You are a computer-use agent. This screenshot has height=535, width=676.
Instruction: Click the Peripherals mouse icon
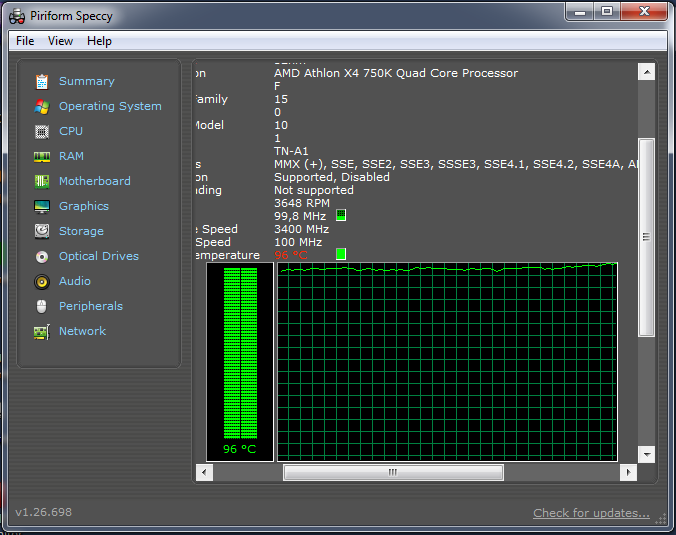(41, 306)
